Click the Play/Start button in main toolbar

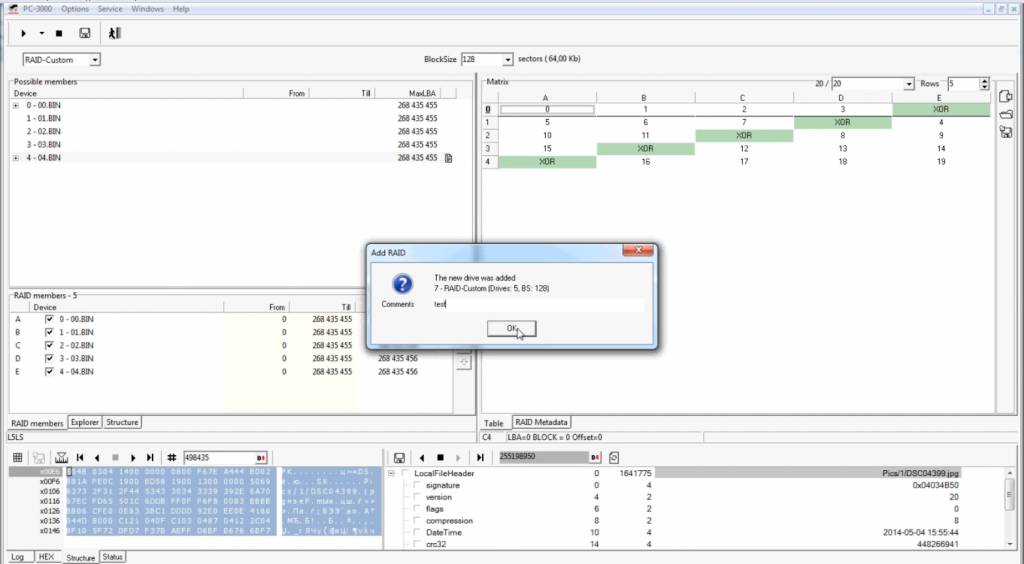(x=24, y=33)
